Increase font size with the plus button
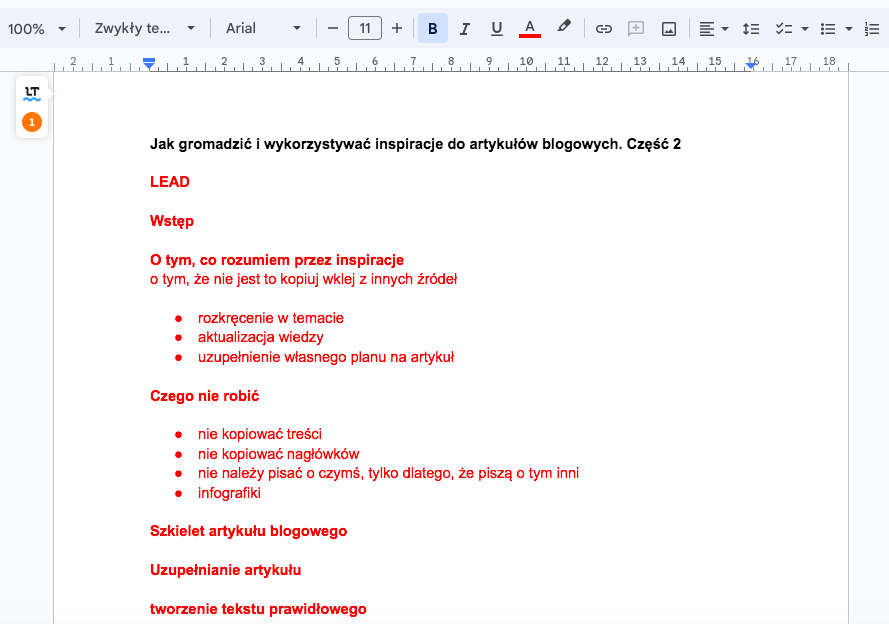 coord(397,28)
